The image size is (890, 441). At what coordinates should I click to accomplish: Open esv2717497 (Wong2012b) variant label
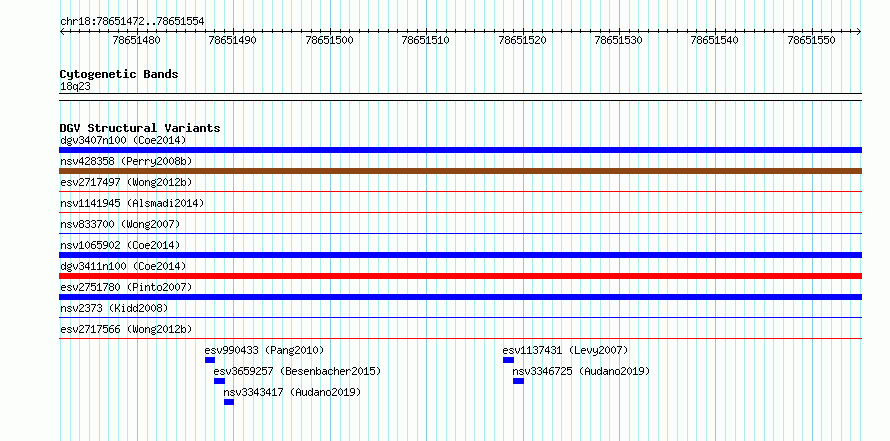click(126, 182)
